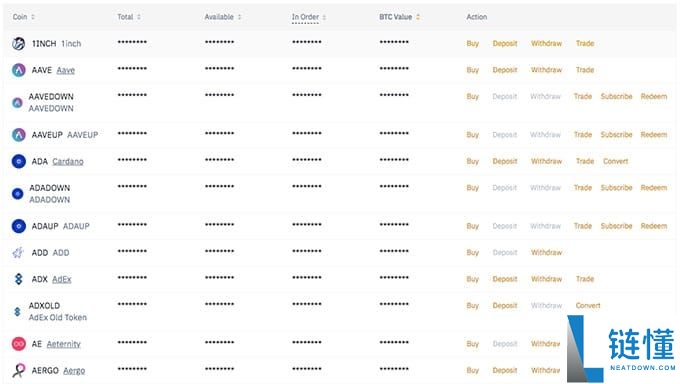Trade ADA from its row
Screen dimensions: 680x384
pyautogui.click(x=585, y=161)
